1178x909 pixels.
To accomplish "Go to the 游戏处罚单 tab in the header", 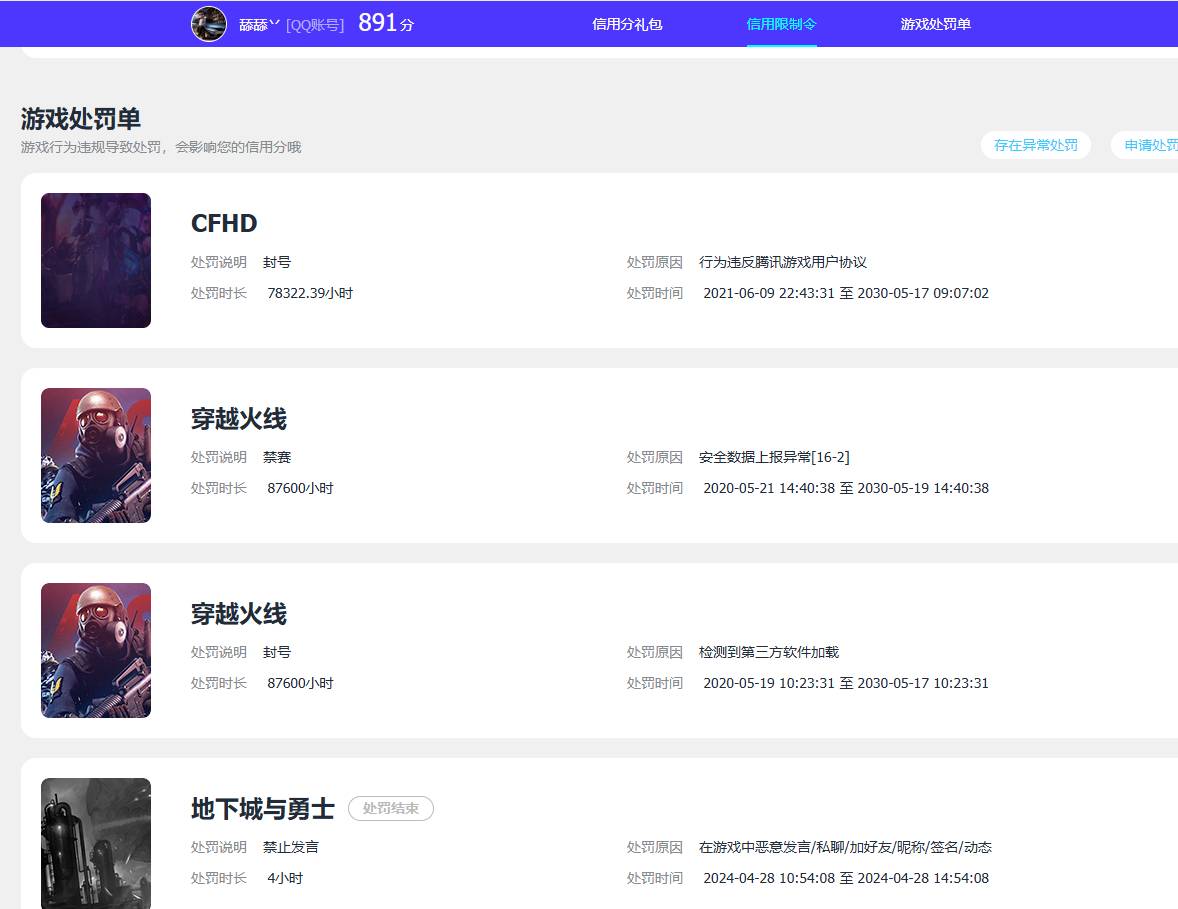I will click(x=935, y=24).
